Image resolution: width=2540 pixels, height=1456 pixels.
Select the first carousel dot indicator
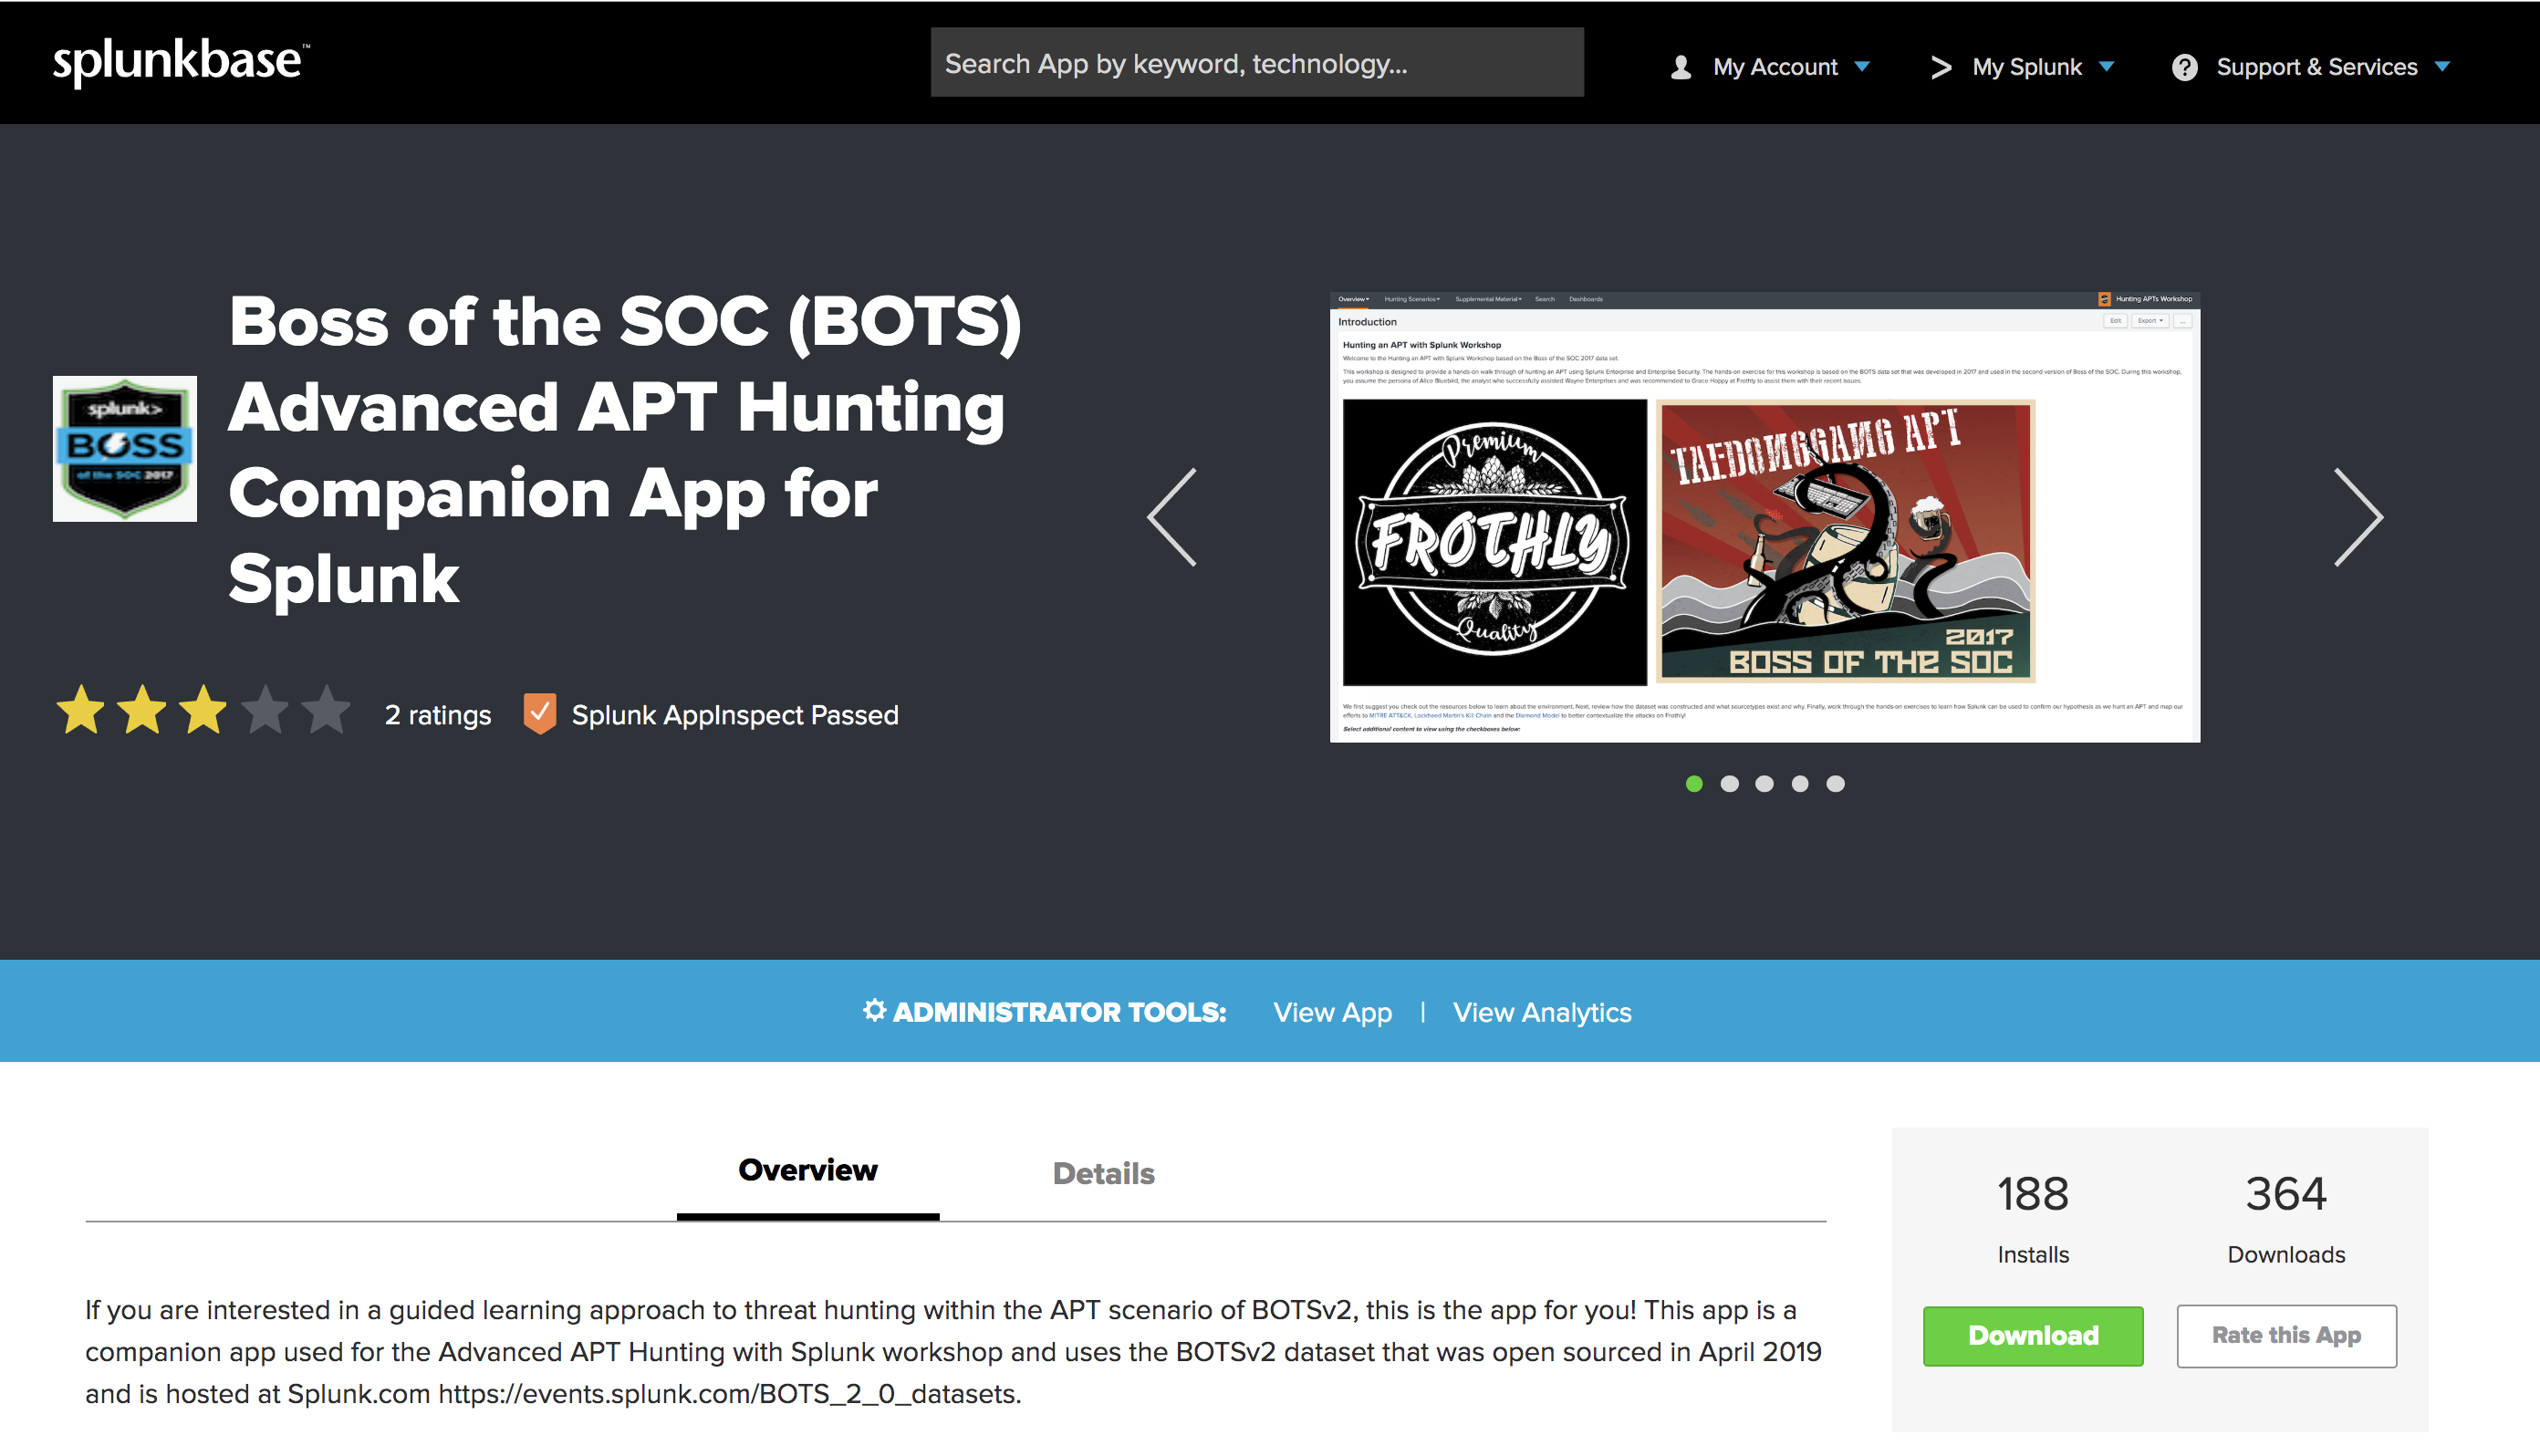[x=1694, y=783]
